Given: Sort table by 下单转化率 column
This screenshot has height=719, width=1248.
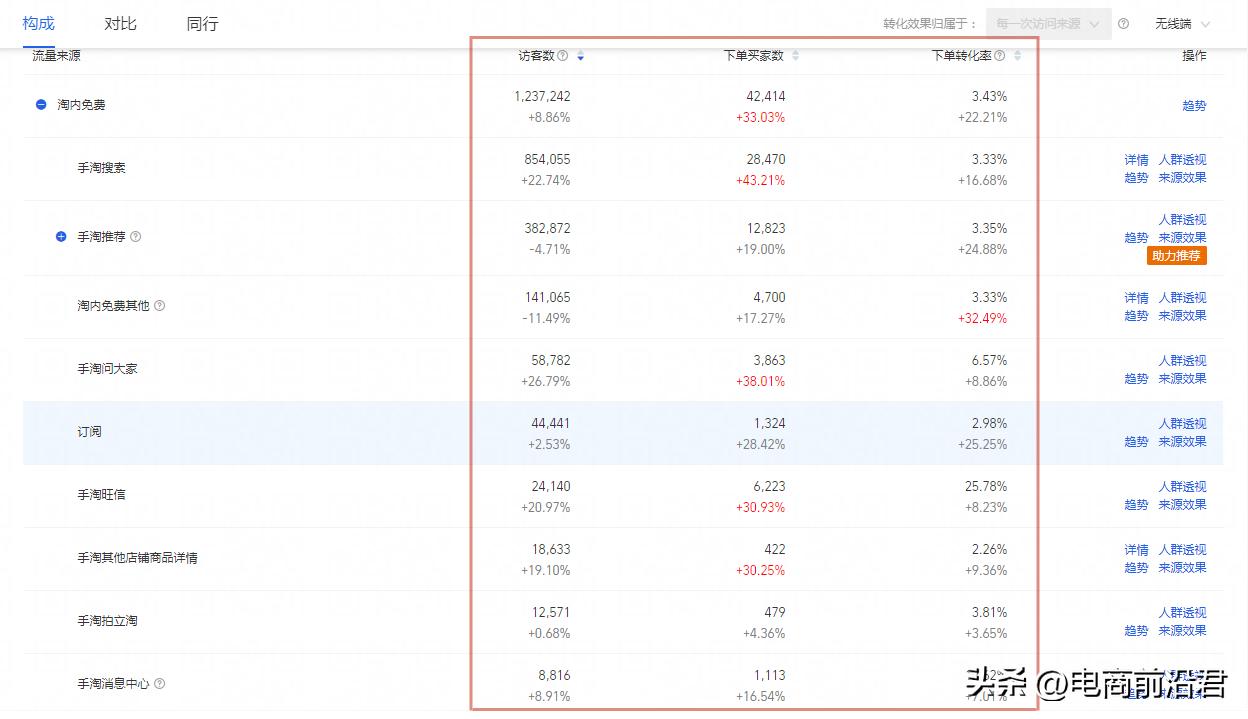Looking at the screenshot, I should tap(1017, 56).
